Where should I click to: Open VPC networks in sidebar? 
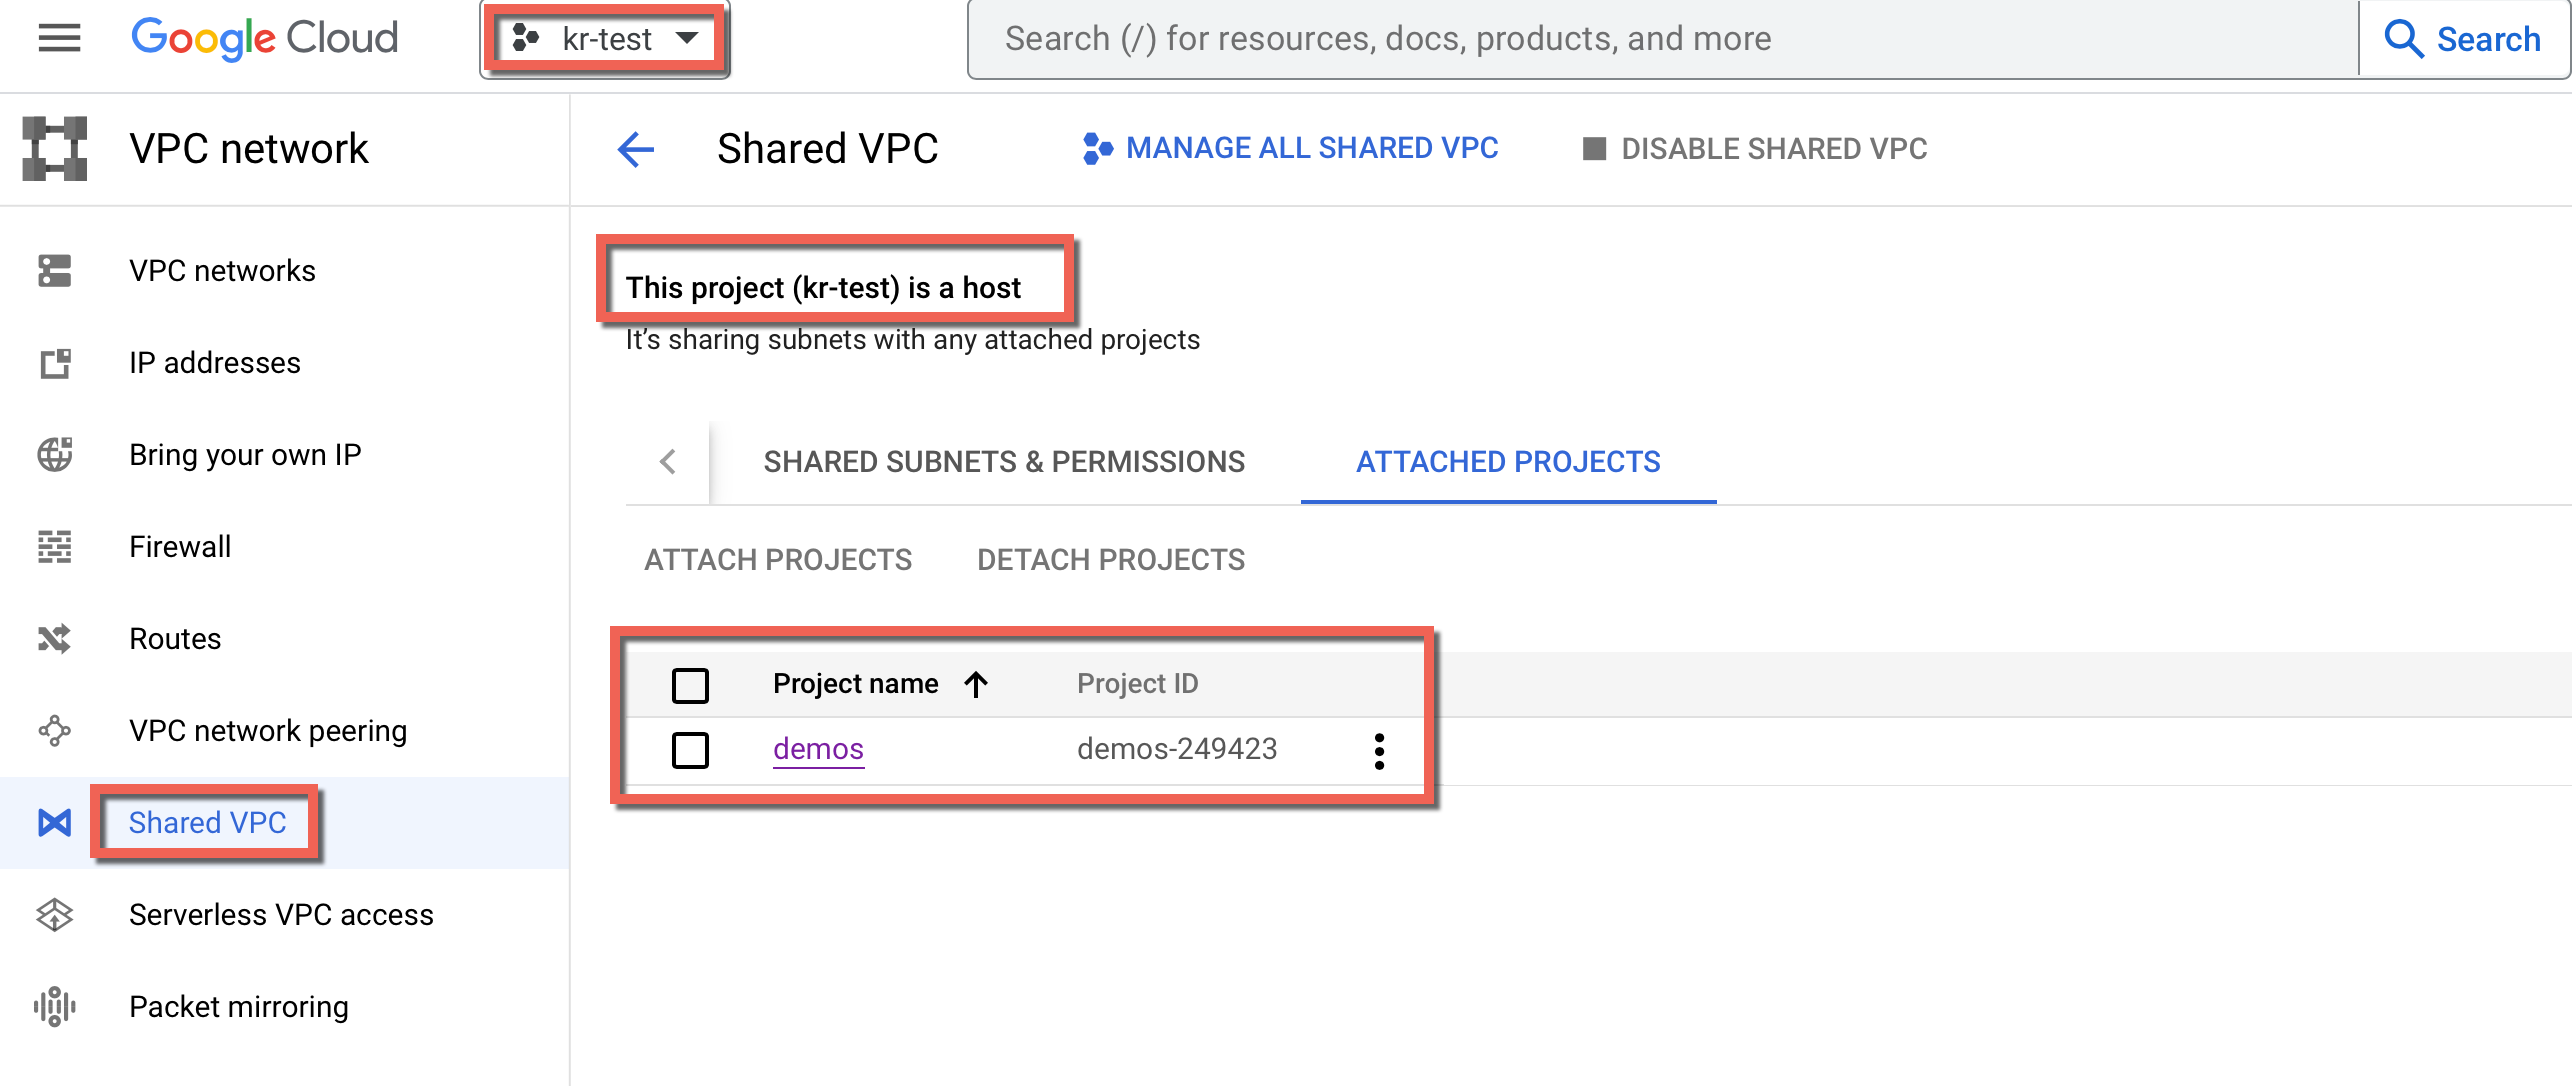click(x=222, y=271)
